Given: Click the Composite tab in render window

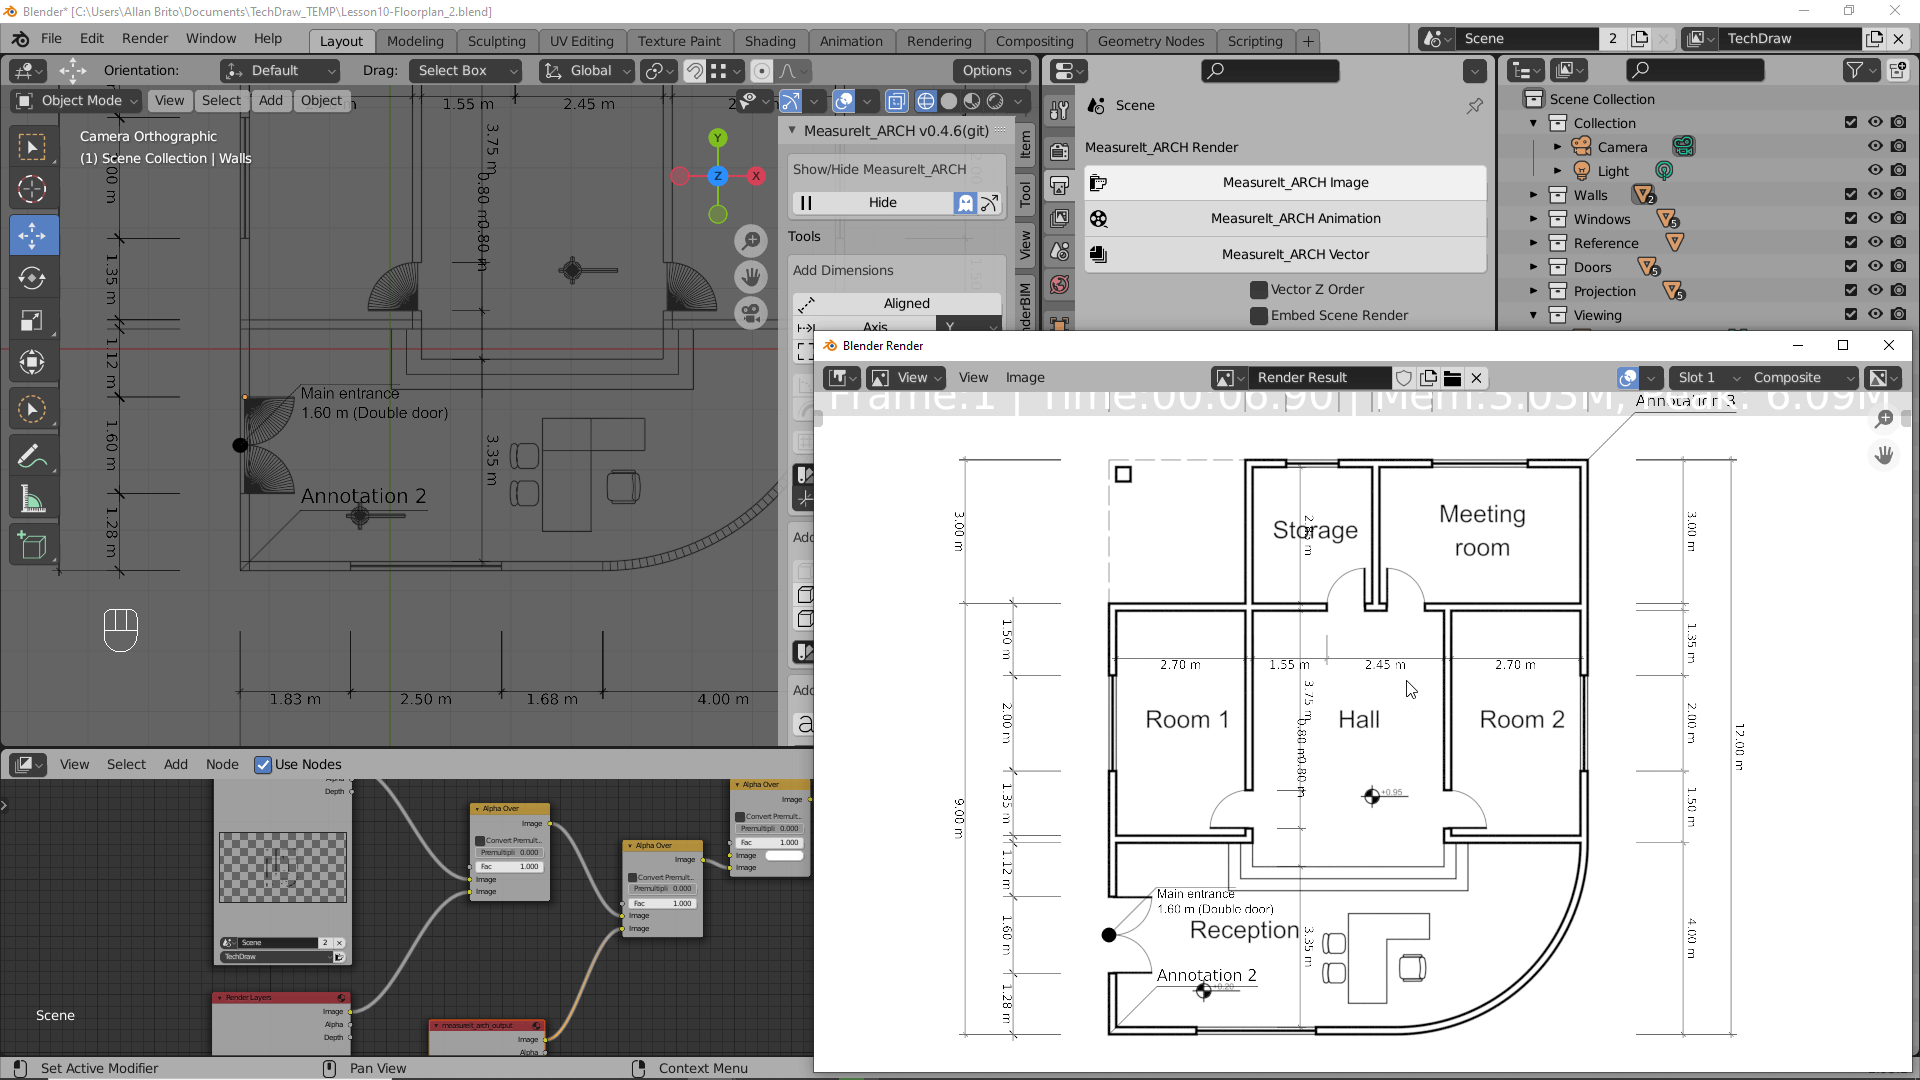Looking at the screenshot, I should [x=1787, y=377].
